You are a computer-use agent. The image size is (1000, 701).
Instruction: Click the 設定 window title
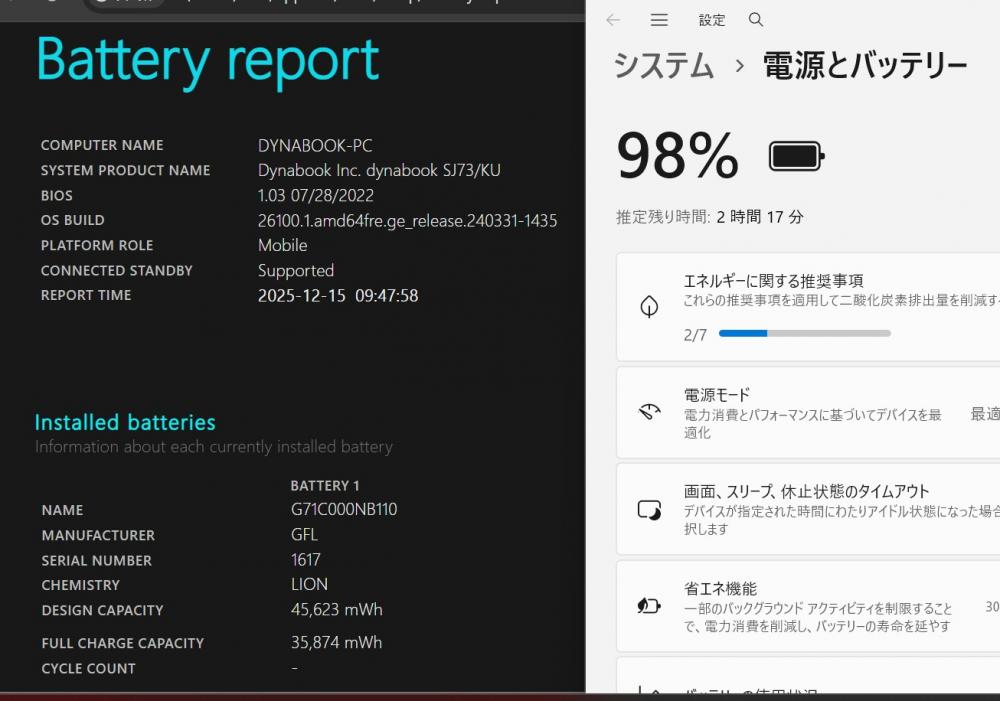[x=712, y=20]
